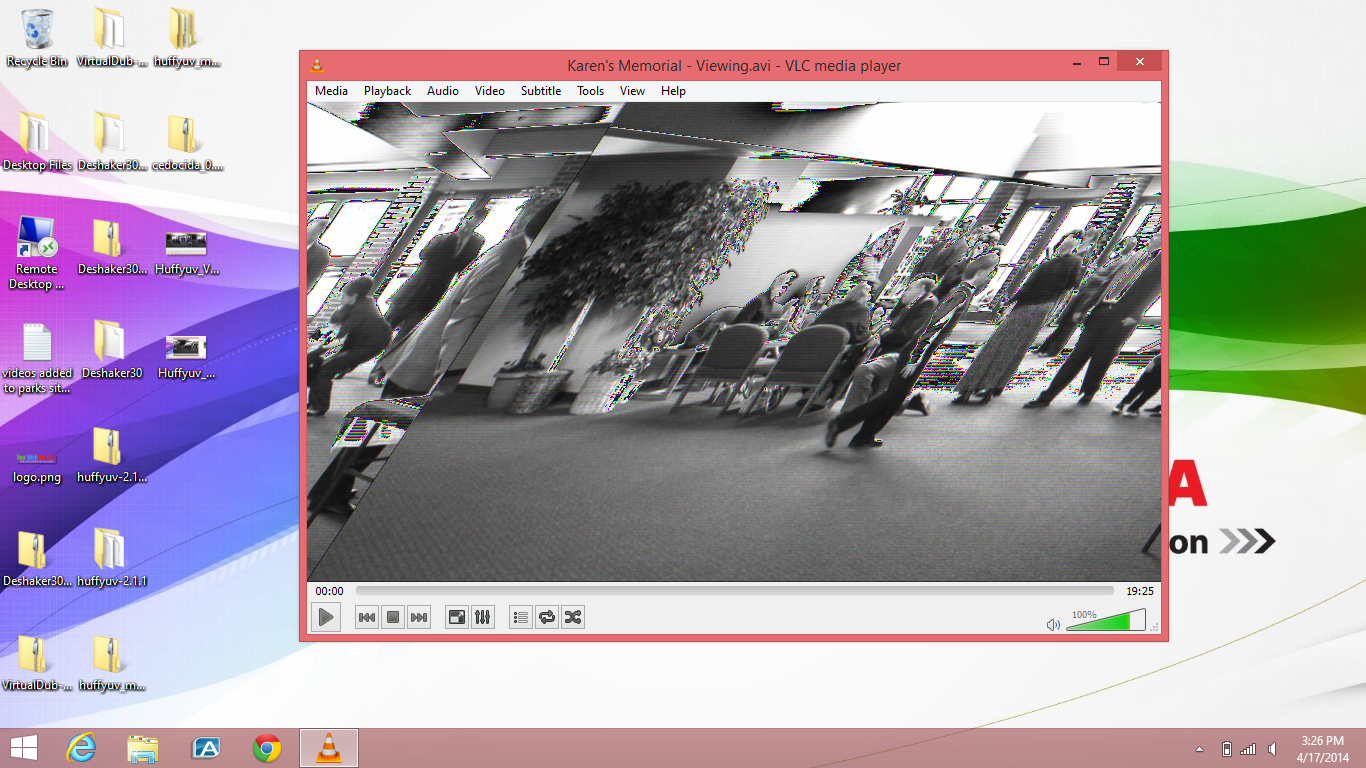The height and width of the screenshot is (768, 1366).
Task: Select the VirtualDub zip archive icon
Action: [x=37, y=662]
